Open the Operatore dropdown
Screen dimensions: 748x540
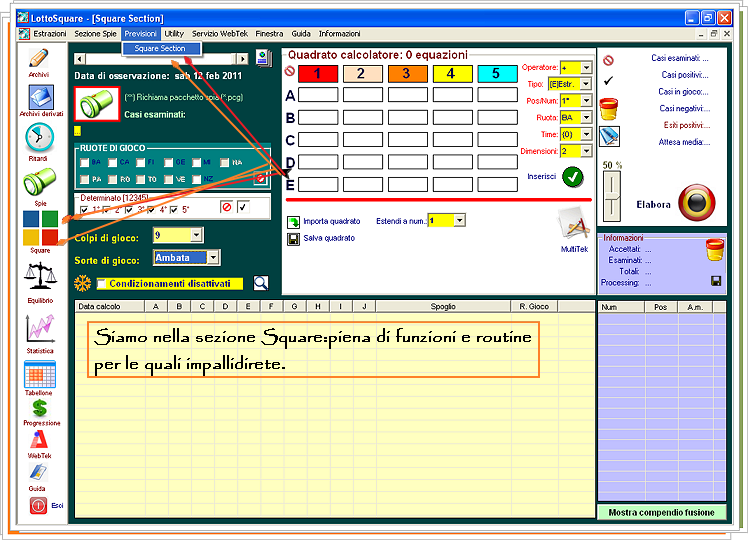coord(586,68)
